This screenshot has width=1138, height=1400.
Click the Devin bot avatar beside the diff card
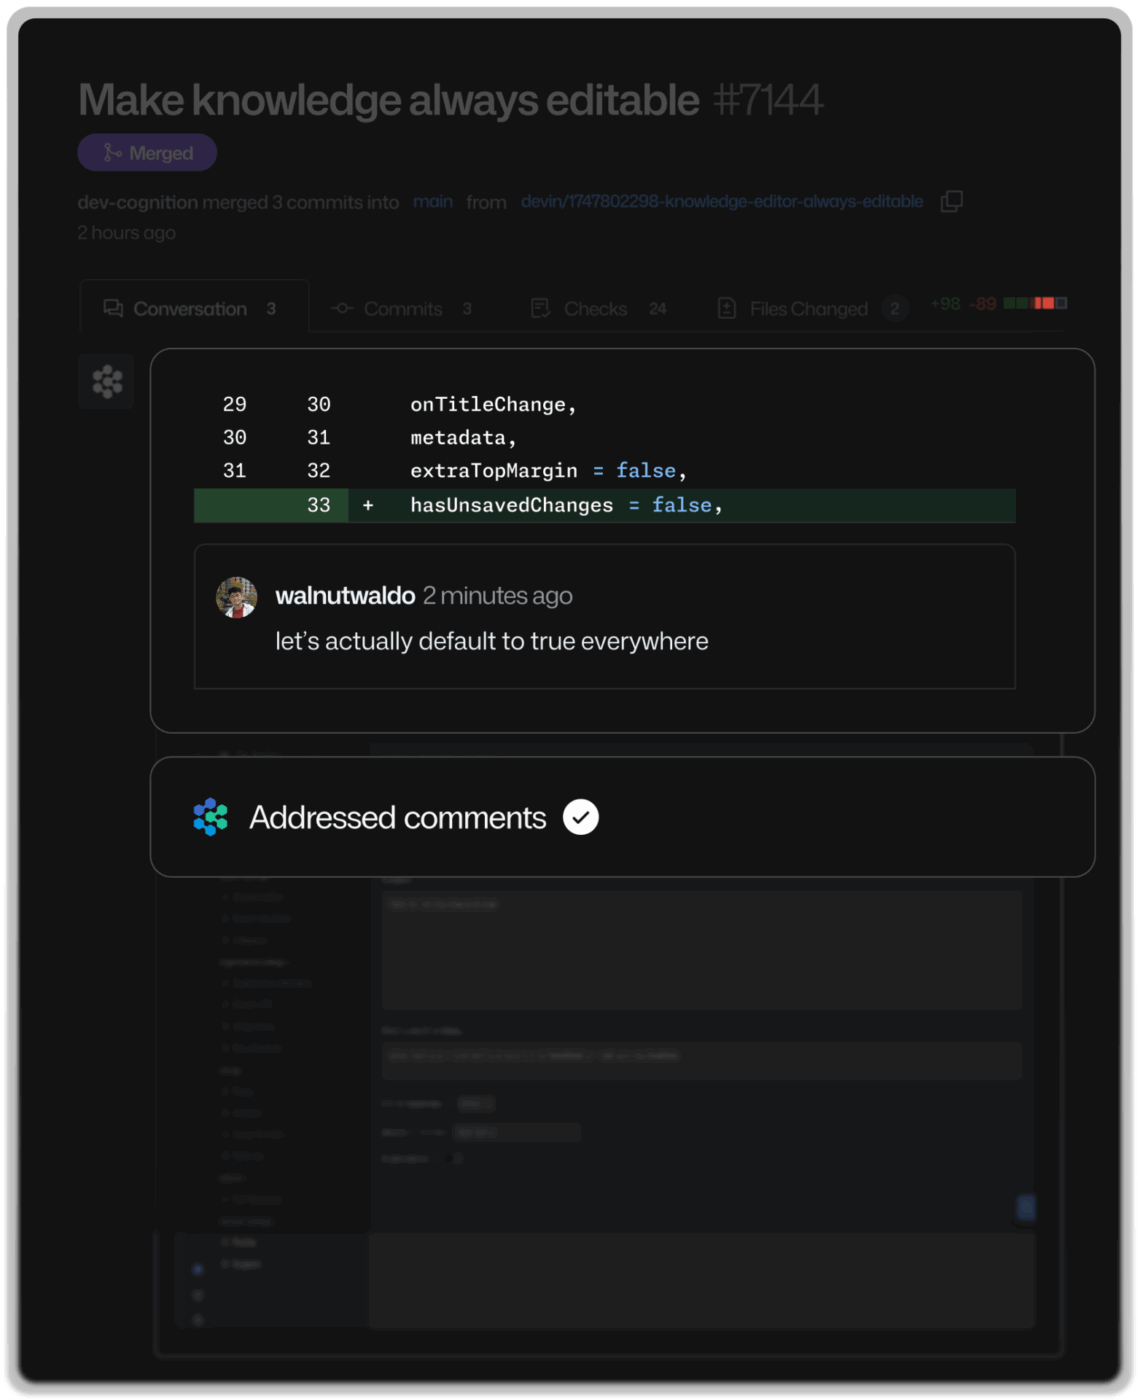point(106,381)
